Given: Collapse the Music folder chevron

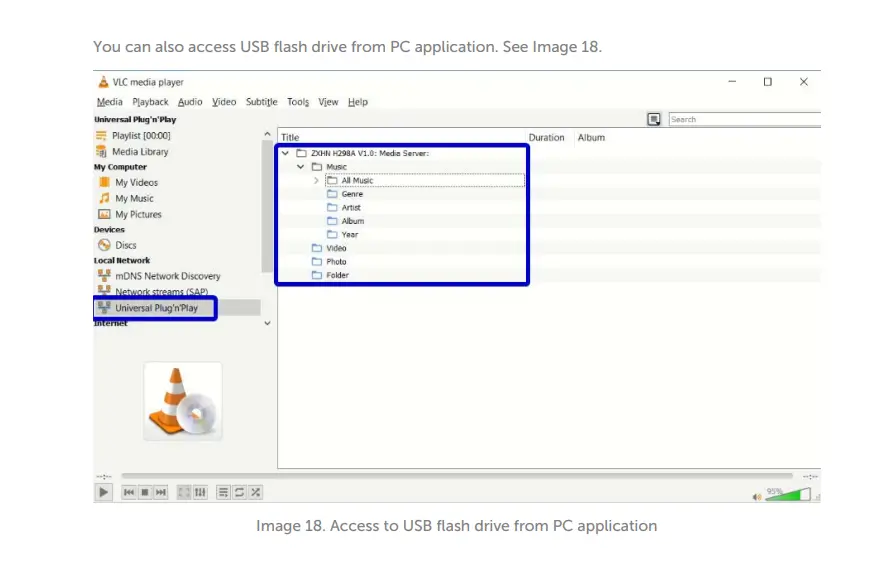Looking at the screenshot, I should [300, 166].
